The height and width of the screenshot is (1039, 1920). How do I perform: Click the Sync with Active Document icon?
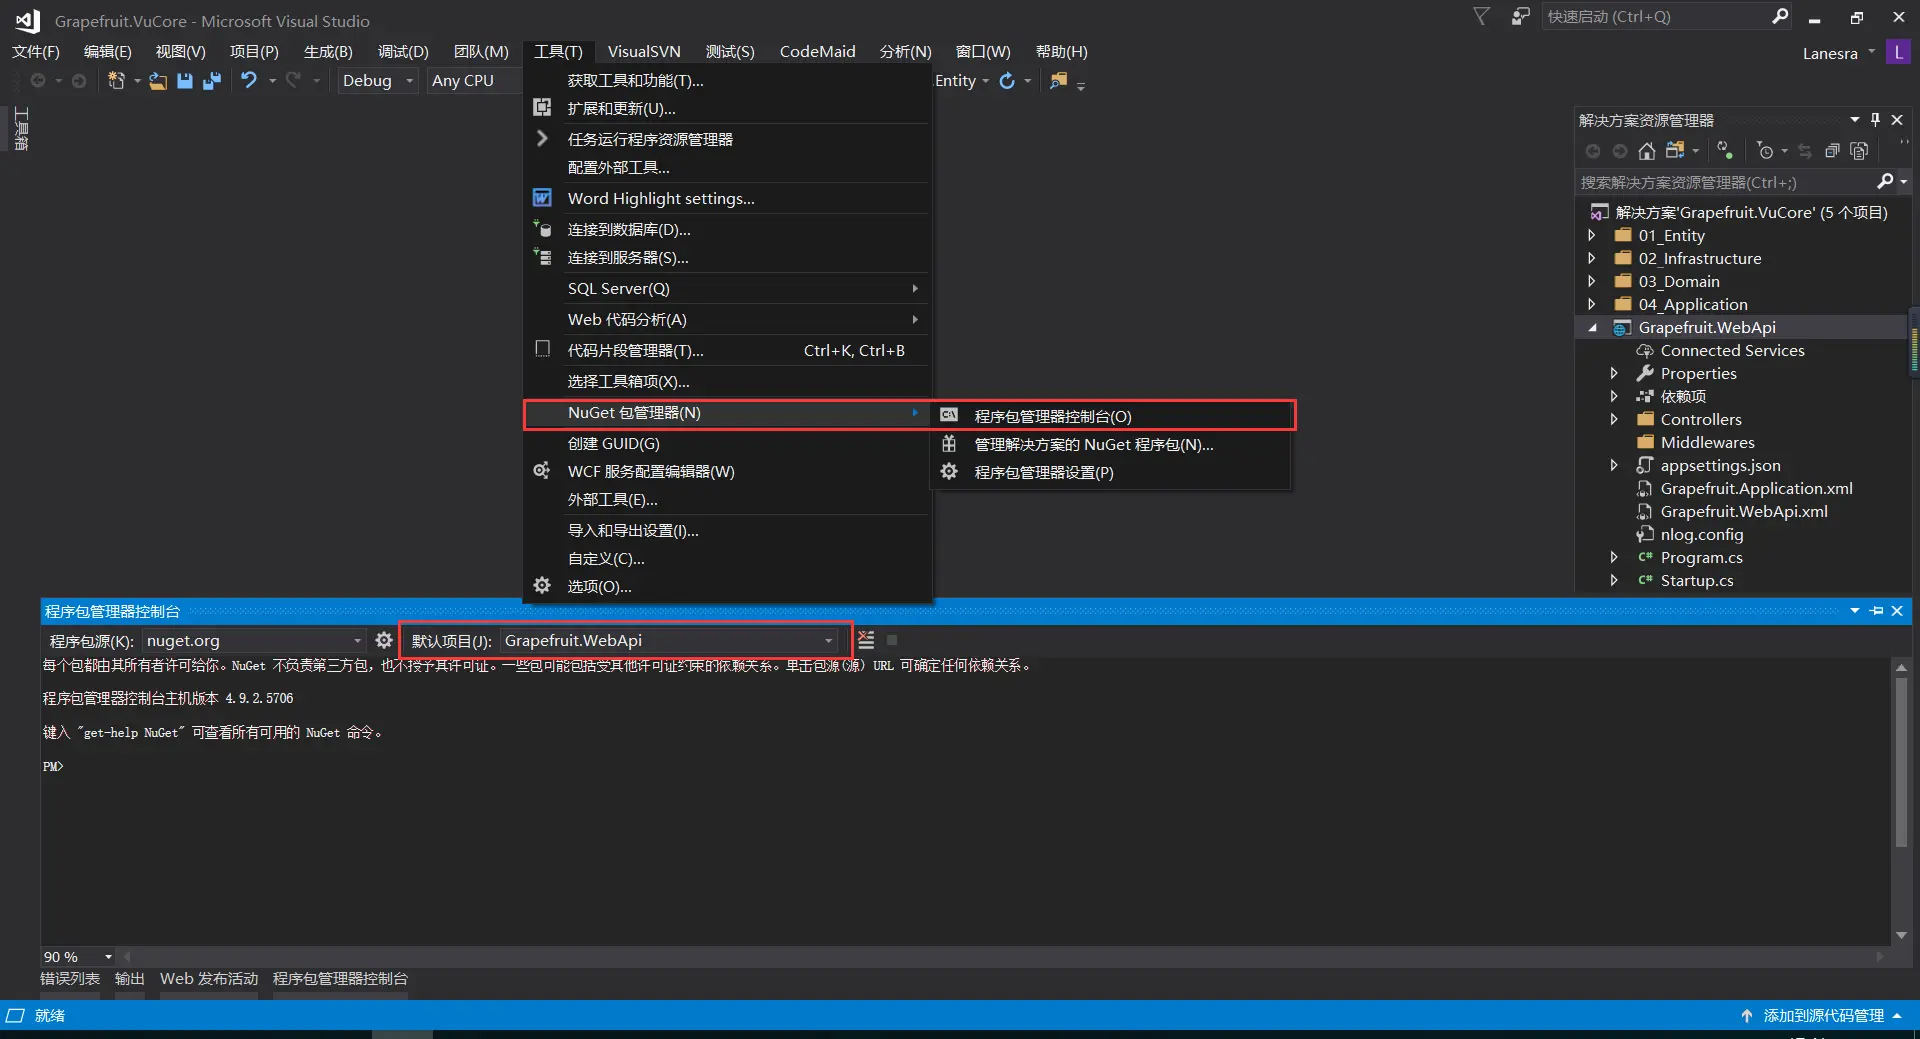(1725, 151)
